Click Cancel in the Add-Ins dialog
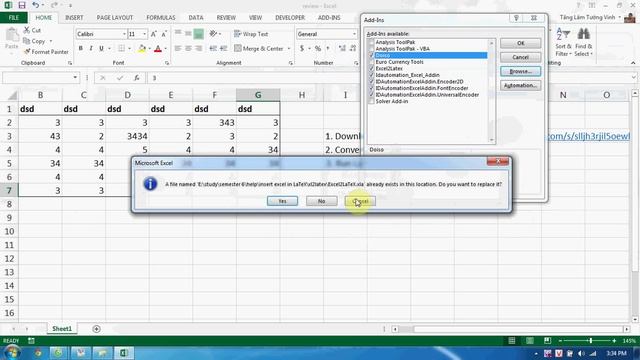This screenshot has height=360, width=640. click(520, 57)
